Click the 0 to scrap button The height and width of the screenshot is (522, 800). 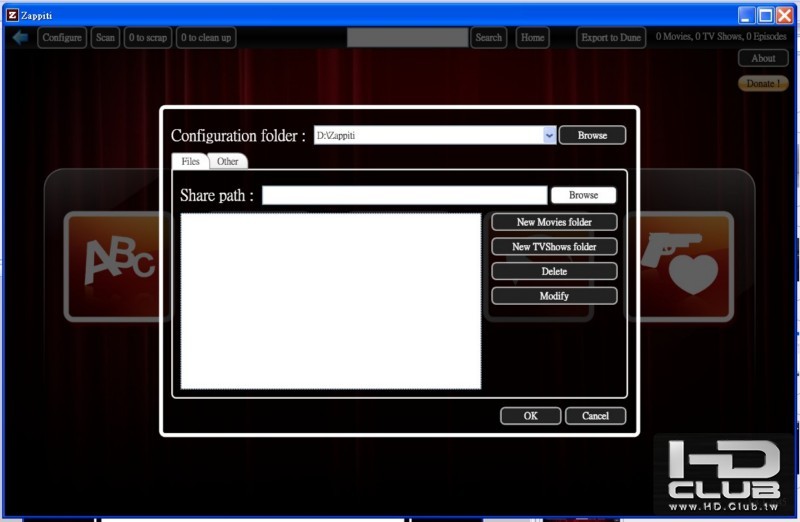(147, 38)
